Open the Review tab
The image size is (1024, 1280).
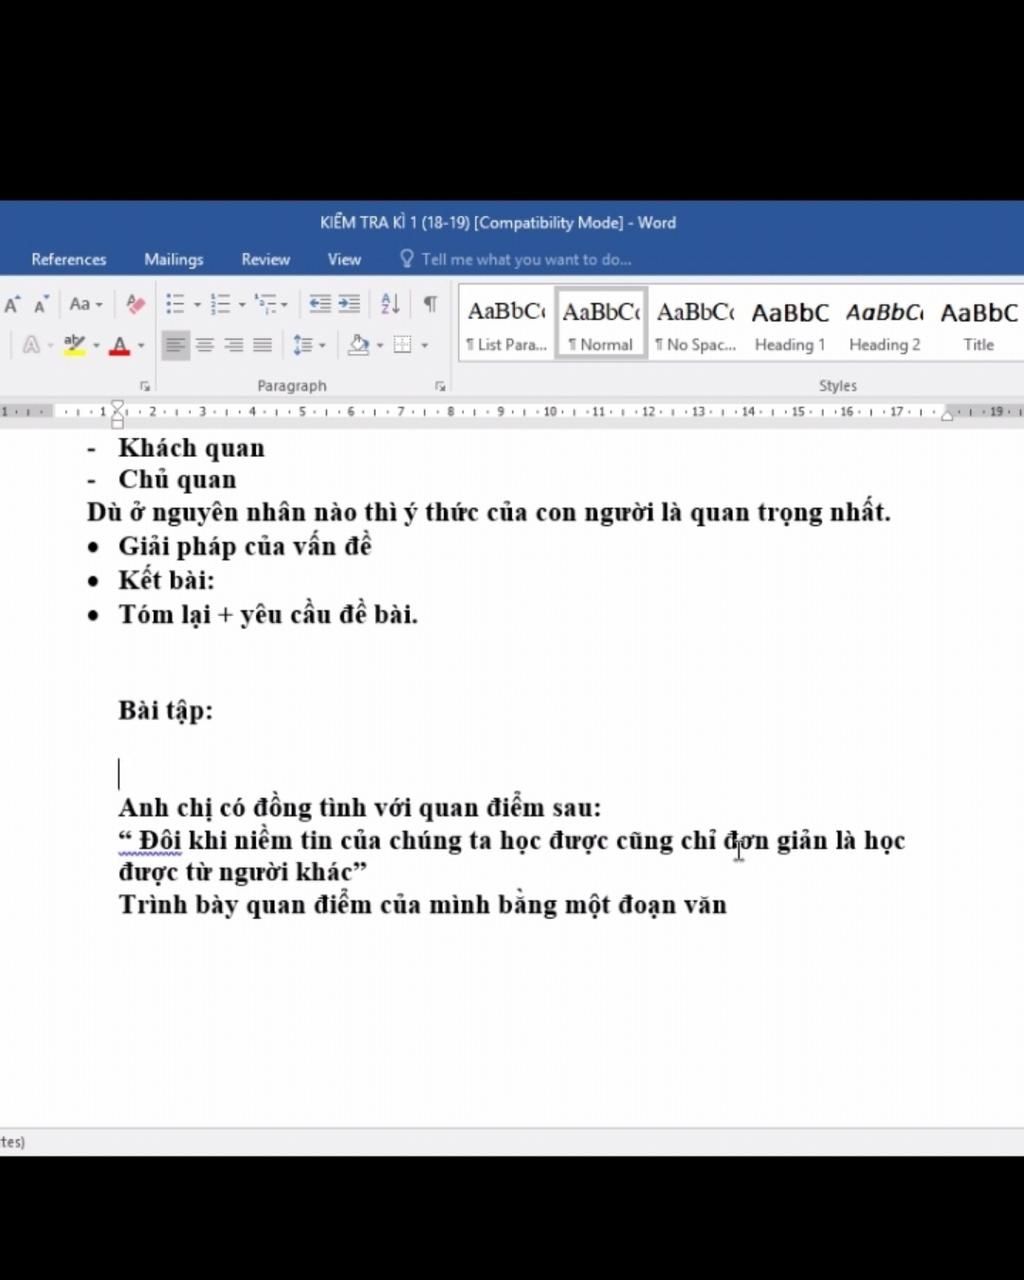pos(265,259)
